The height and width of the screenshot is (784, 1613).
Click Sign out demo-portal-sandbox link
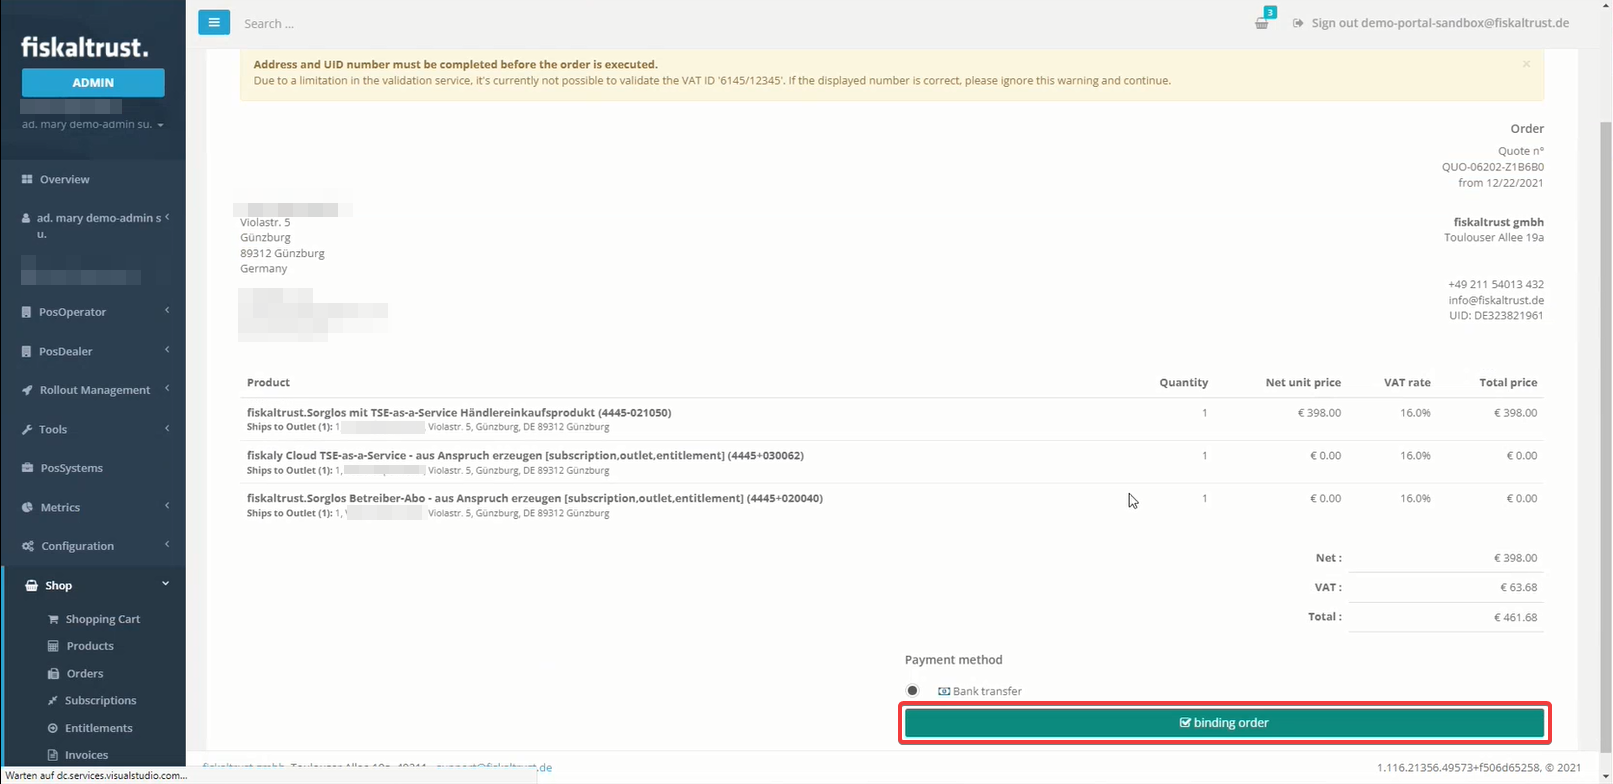coord(1440,23)
